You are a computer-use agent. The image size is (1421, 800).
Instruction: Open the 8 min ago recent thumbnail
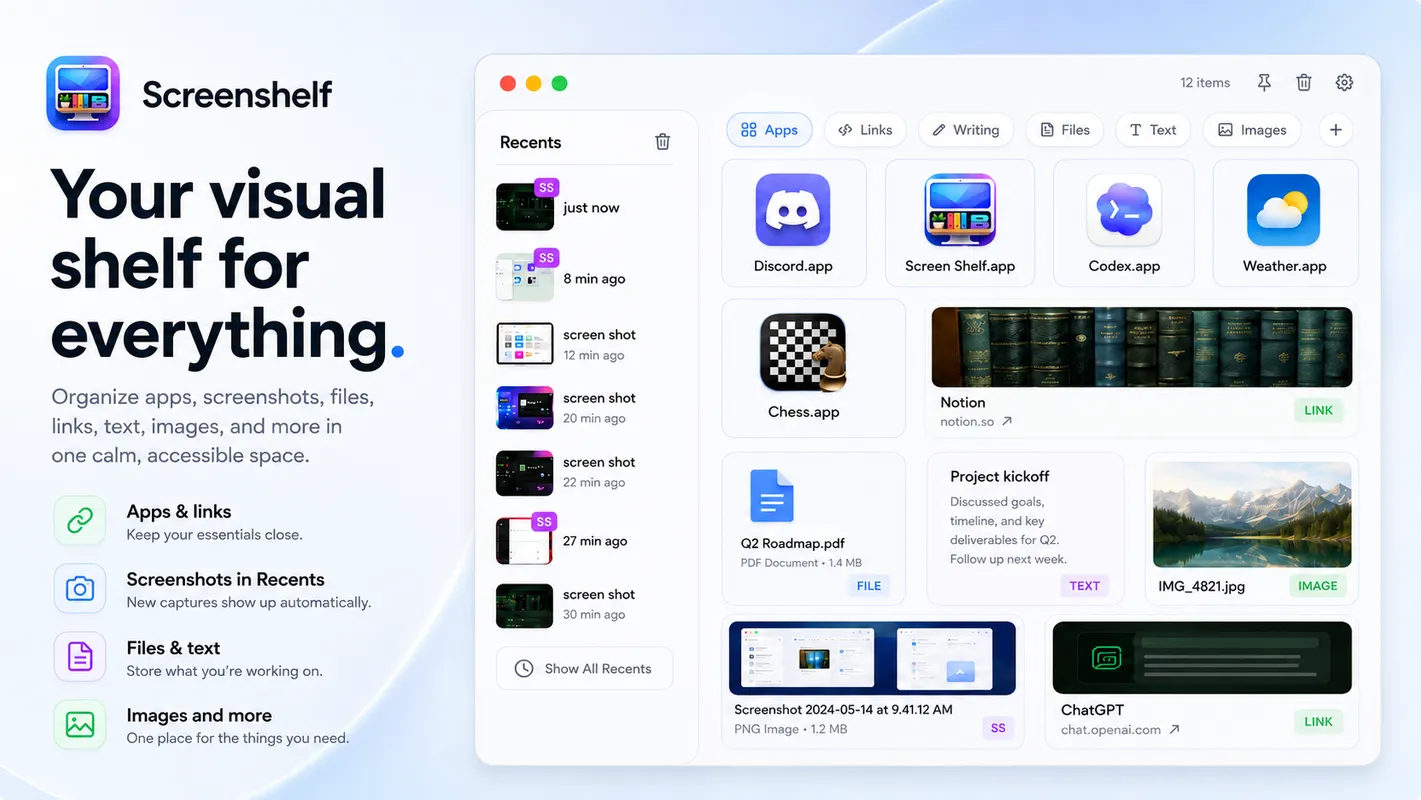(x=525, y=278)
